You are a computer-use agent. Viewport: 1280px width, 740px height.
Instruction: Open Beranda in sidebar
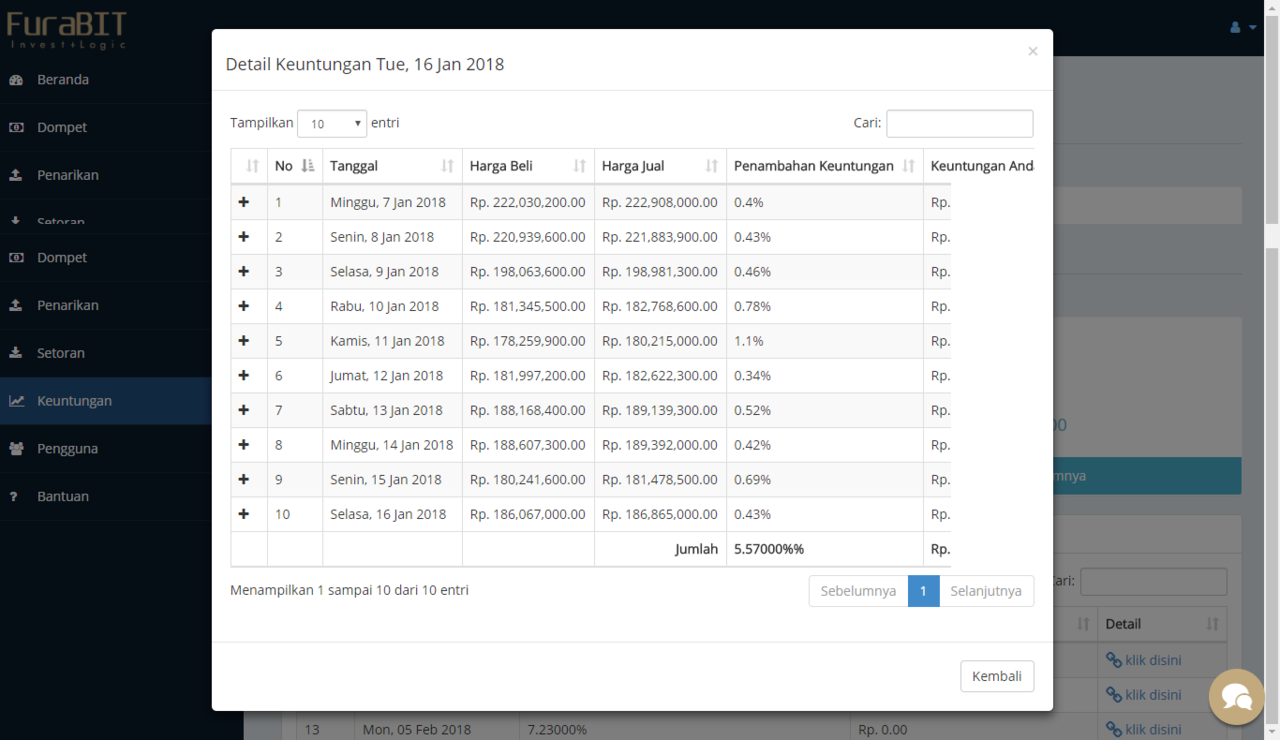(x=105, y=80)
